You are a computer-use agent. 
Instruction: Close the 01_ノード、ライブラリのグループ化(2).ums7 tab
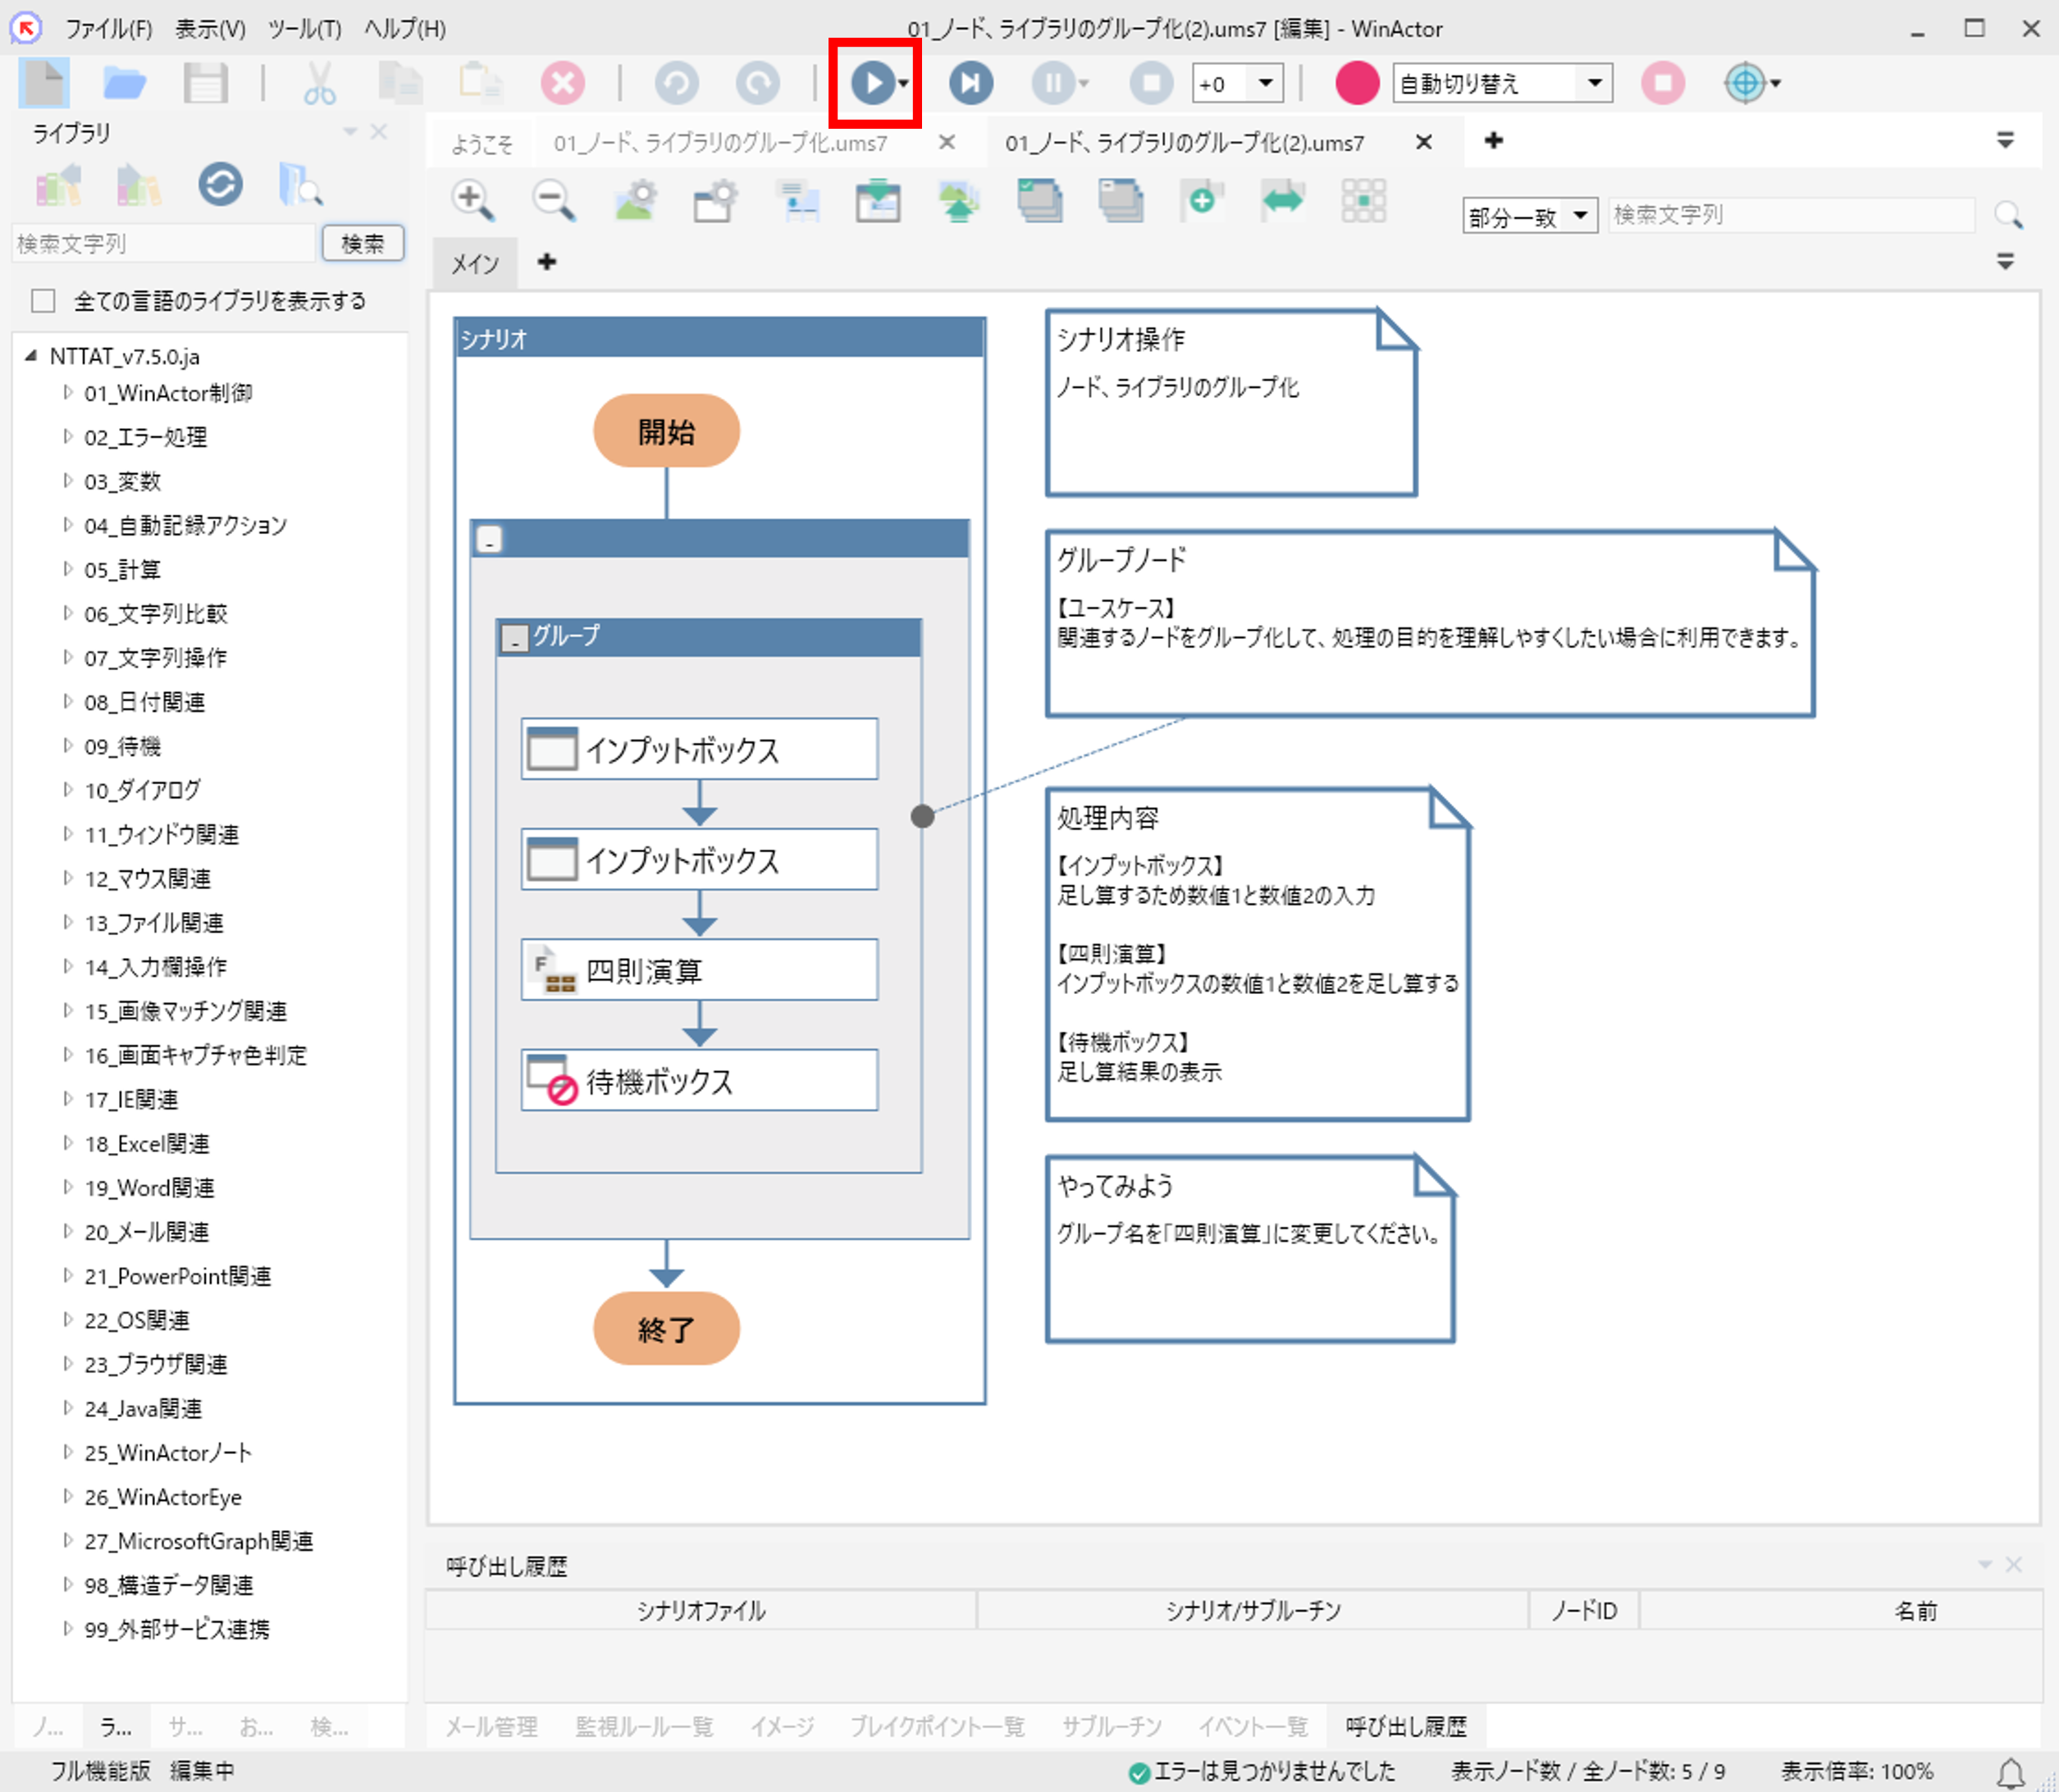coord(1424,142)
